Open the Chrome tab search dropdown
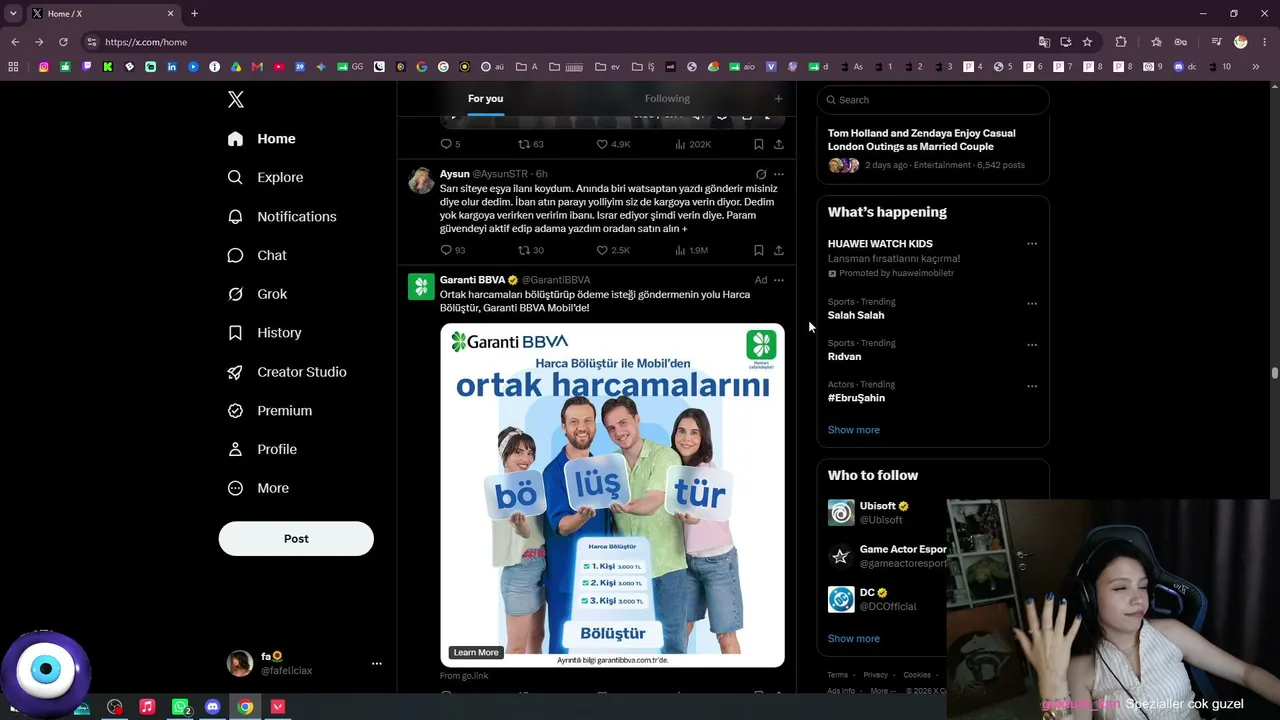Screen dimensions: 1280x720 13,14
